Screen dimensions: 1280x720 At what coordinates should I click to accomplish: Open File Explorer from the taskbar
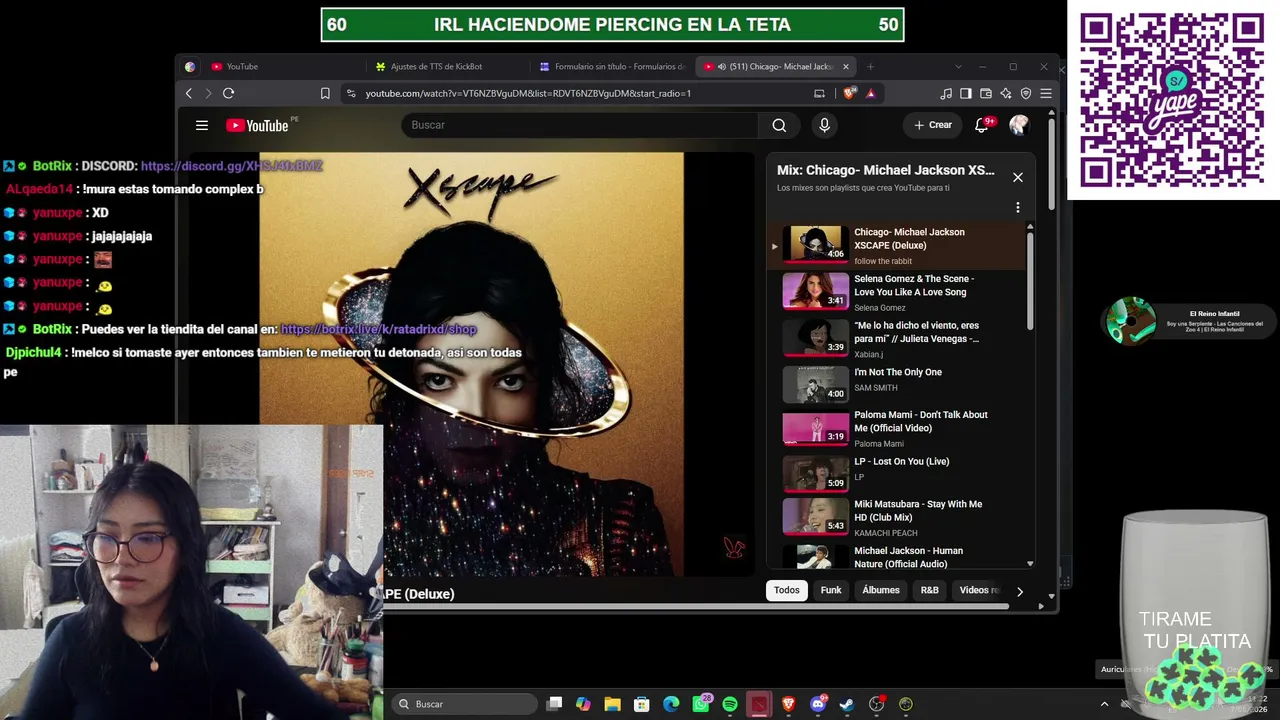[613, 704]
